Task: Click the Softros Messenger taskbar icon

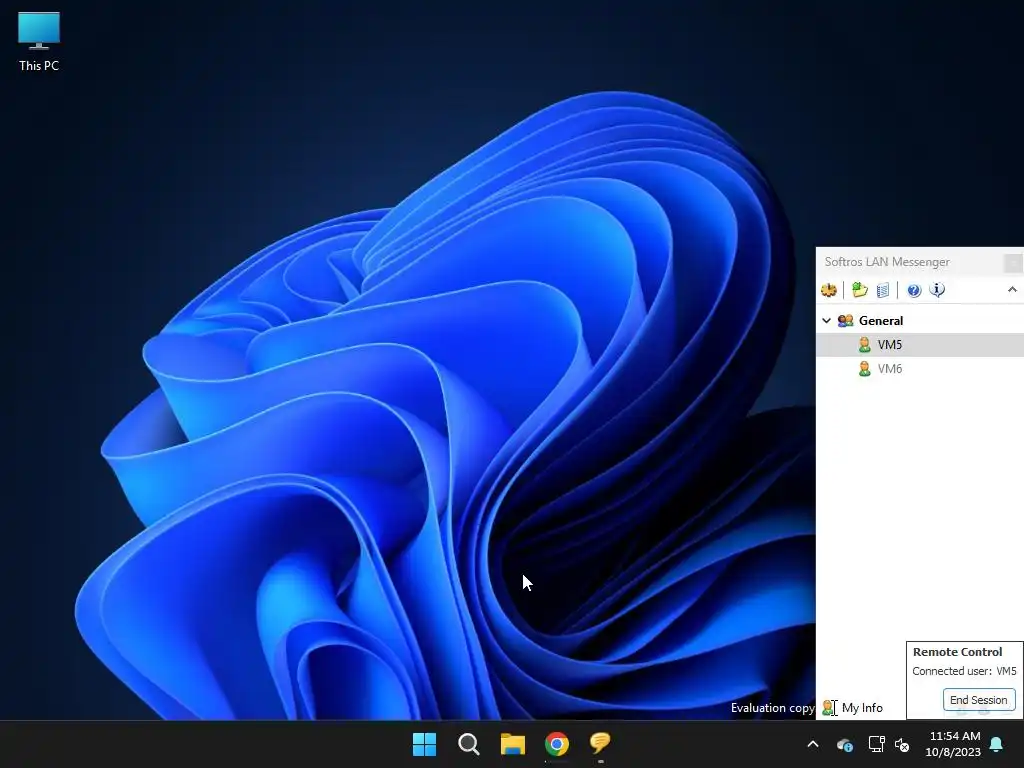Action: (600, 743)
